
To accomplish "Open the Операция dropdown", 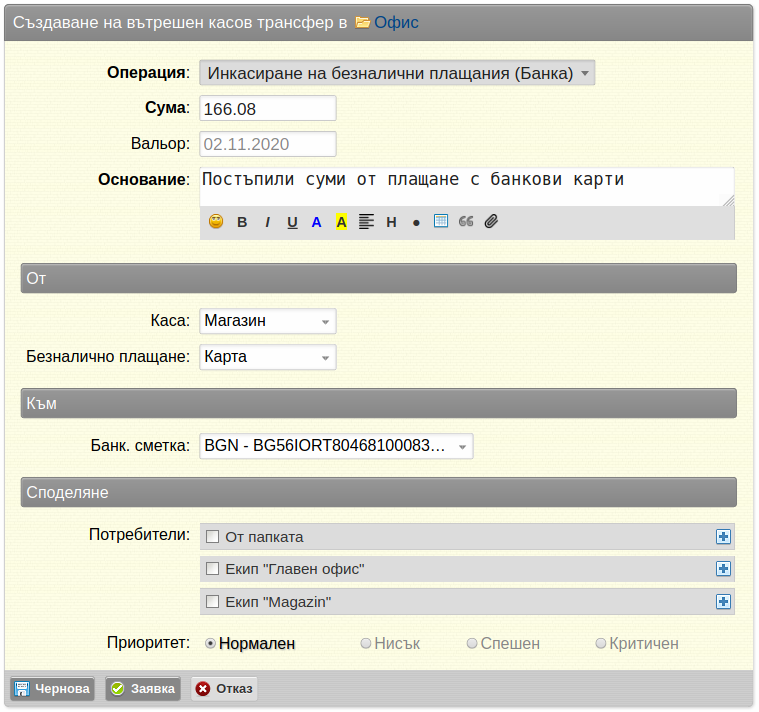I will [x=397, y=73].
